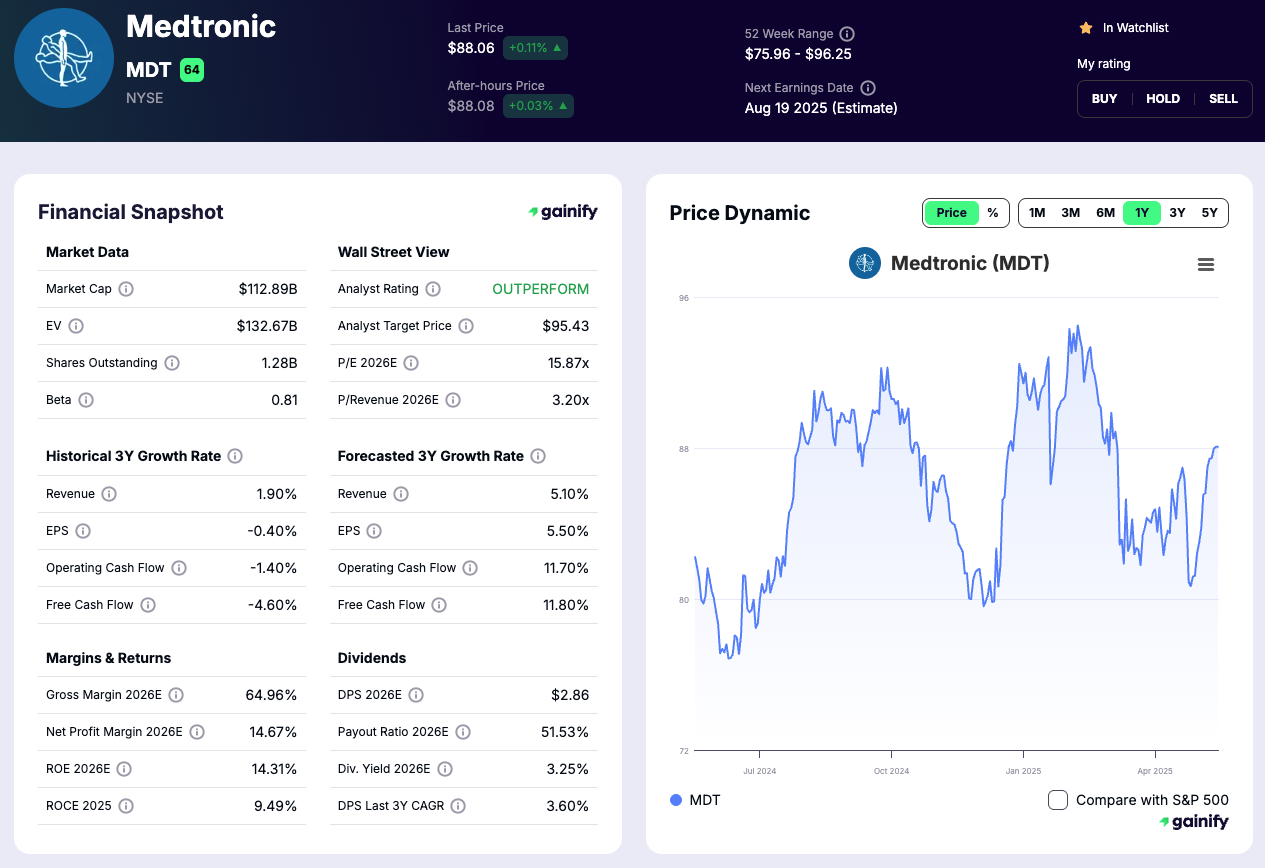This screenshot has height=868, width=1265.
Task: Open info icon beside Net Profit Margin 2026E
Action: 197,732
